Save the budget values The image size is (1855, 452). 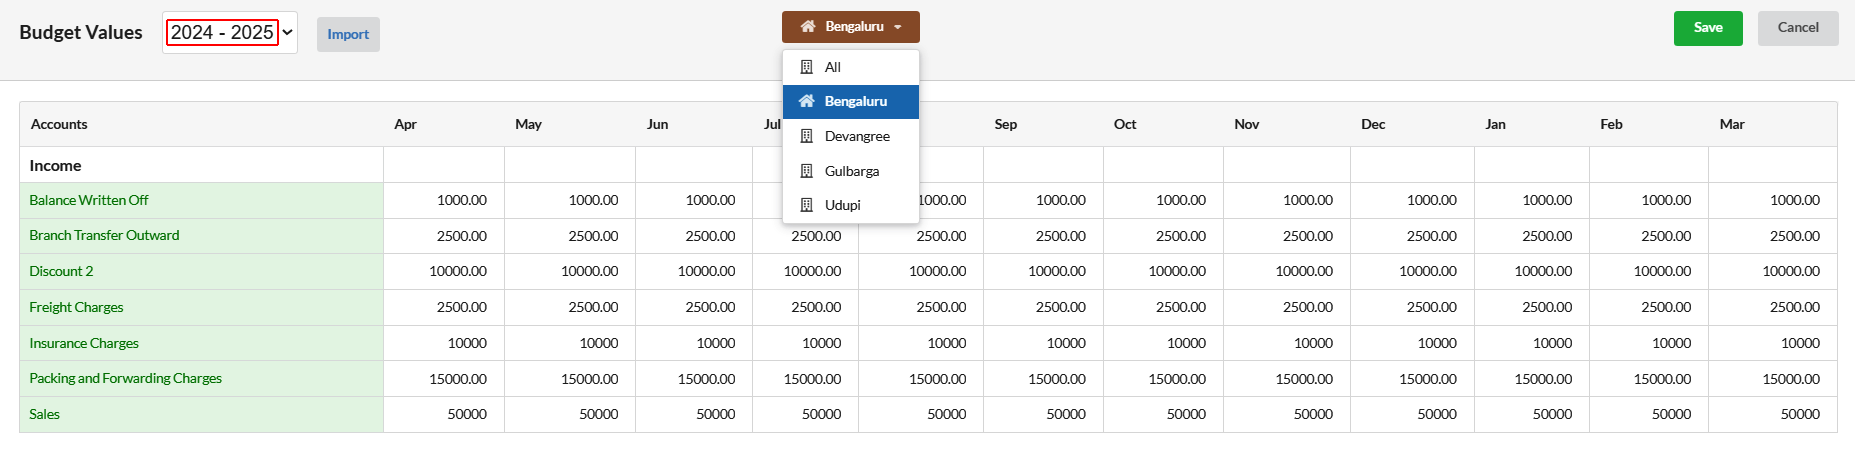[x=1708, y=28]
